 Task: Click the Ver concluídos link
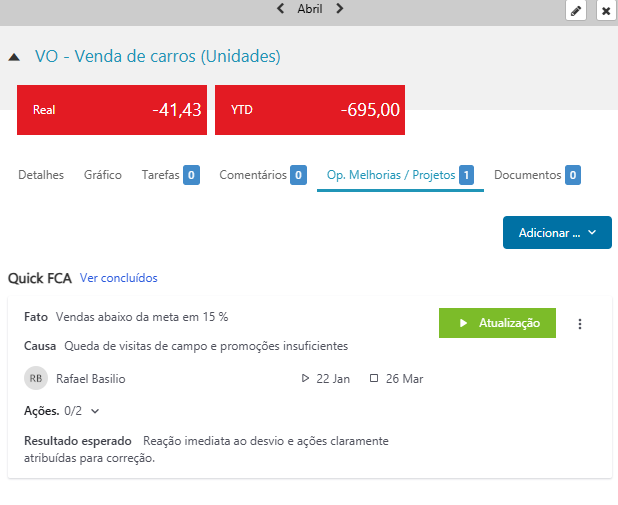(119, 278)
